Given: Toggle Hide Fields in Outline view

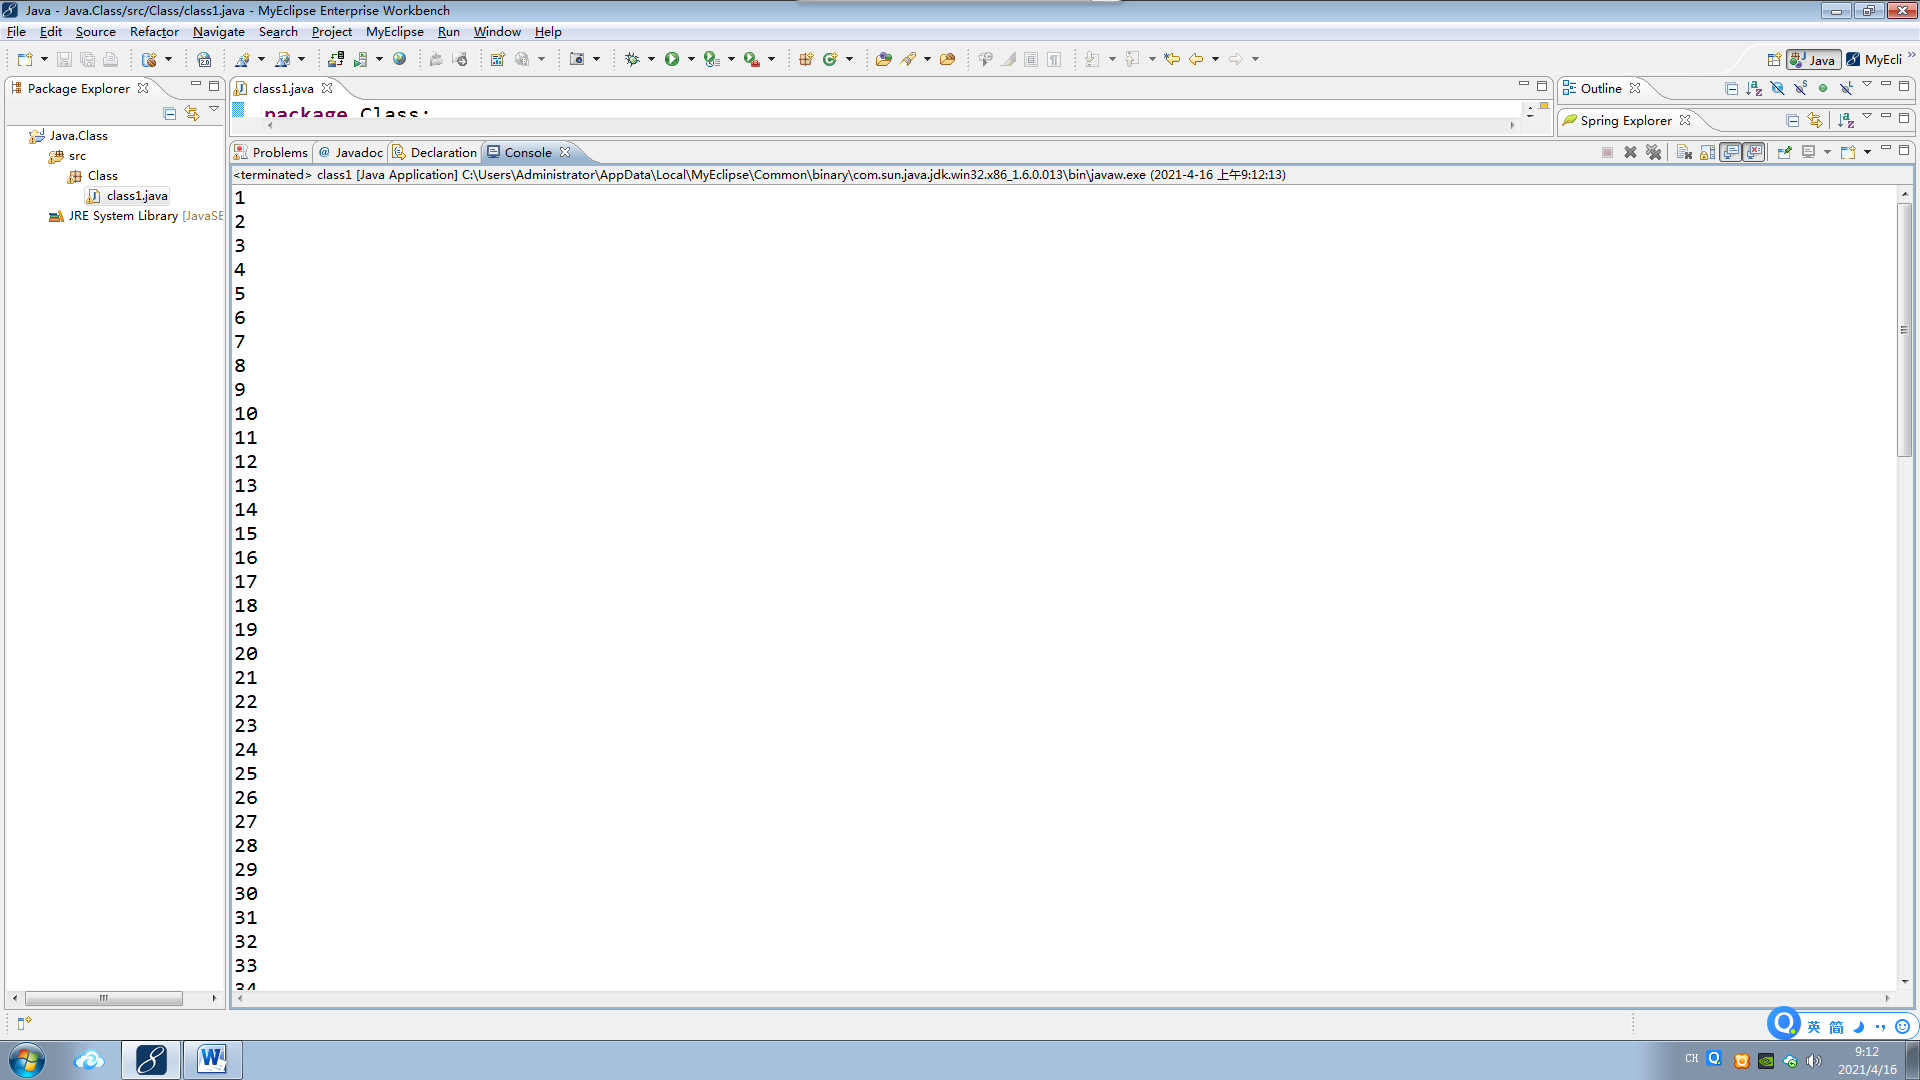Looking at the screenshot, I should click(x=1777, y=88).
